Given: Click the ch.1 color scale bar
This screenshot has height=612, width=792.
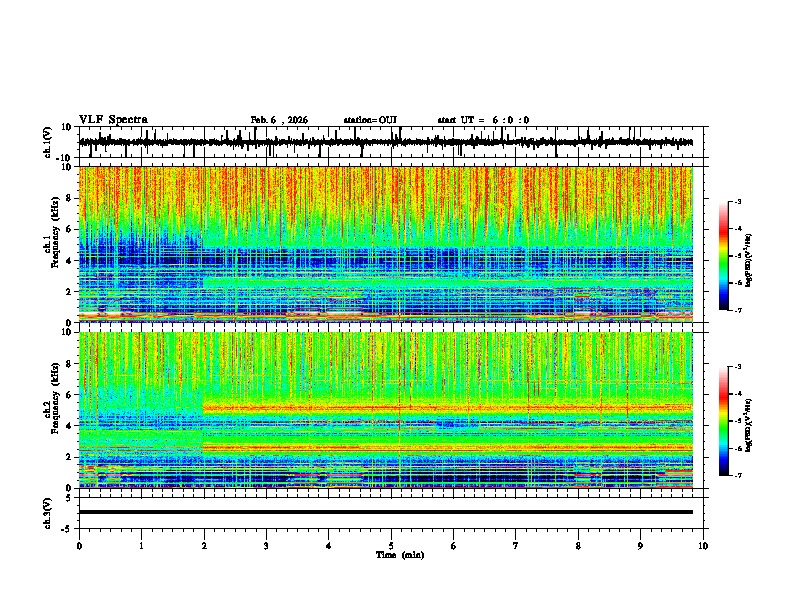Looking at the screenshot, I should tap(724, 256).
